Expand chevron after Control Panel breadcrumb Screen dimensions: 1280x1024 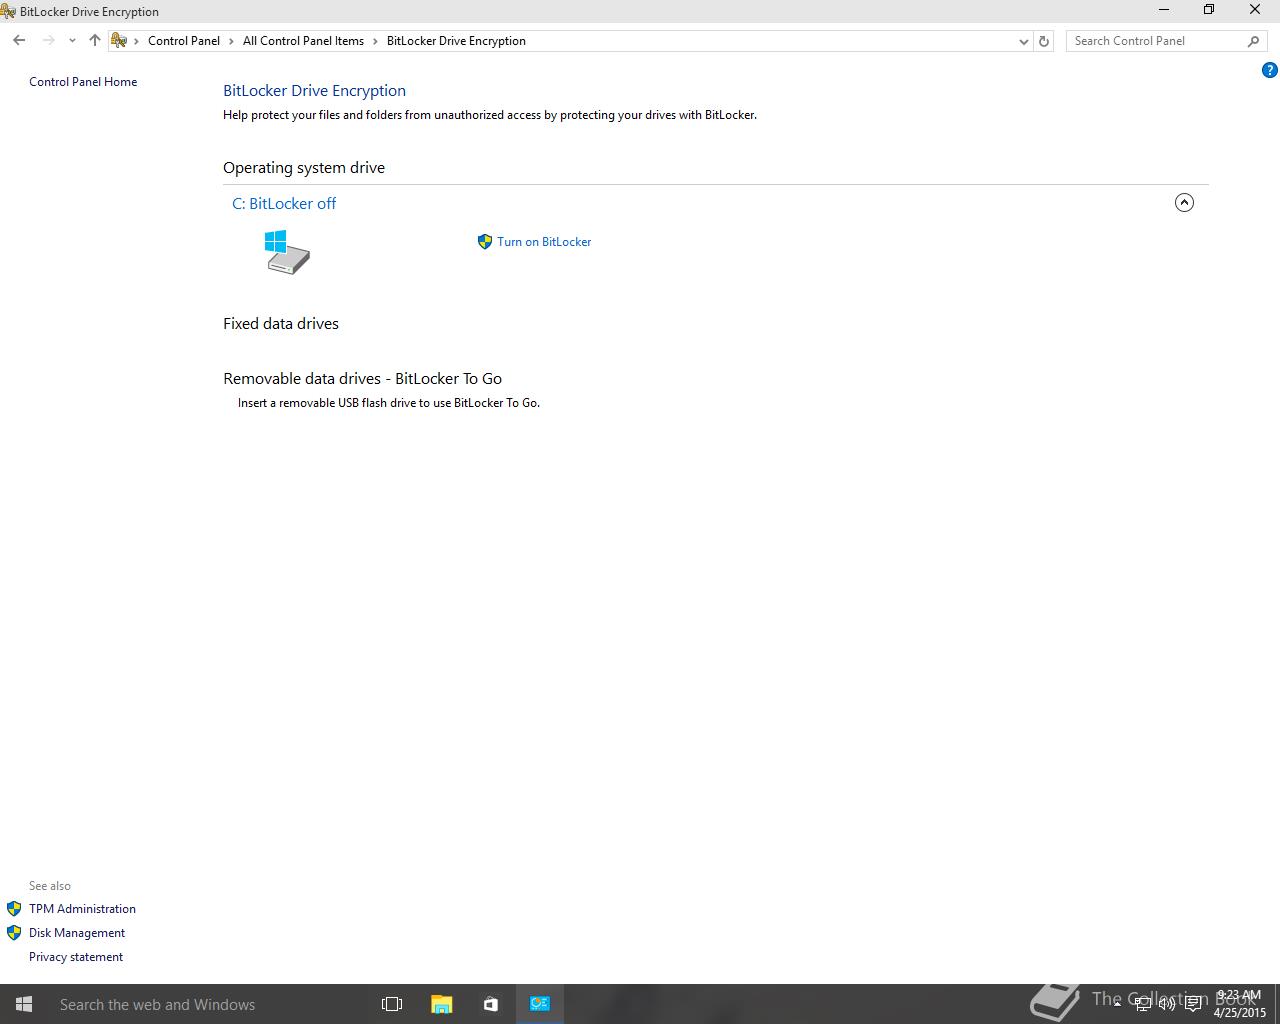pyautogui.click(x=231, y=41)
